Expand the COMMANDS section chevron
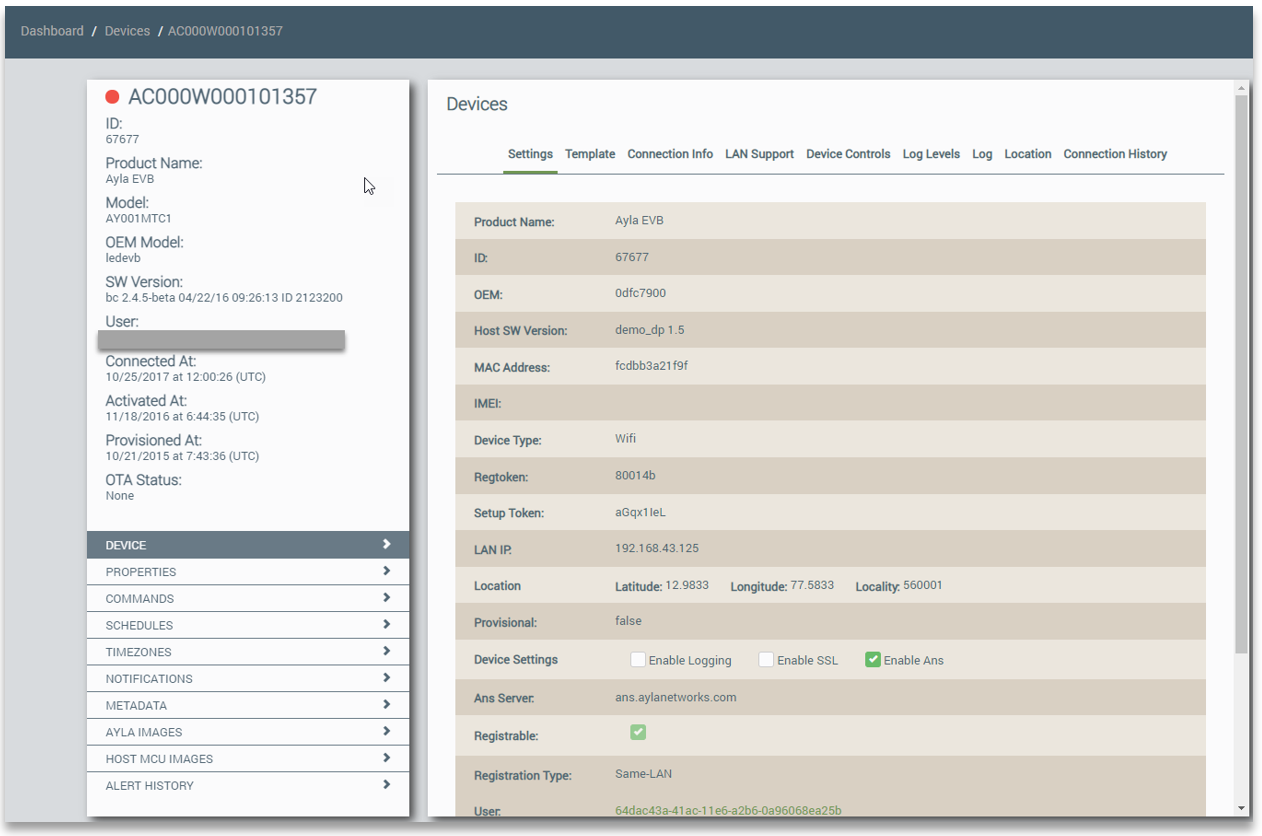The width and height of the screenshot is (1262, 836). coord(386,598)
